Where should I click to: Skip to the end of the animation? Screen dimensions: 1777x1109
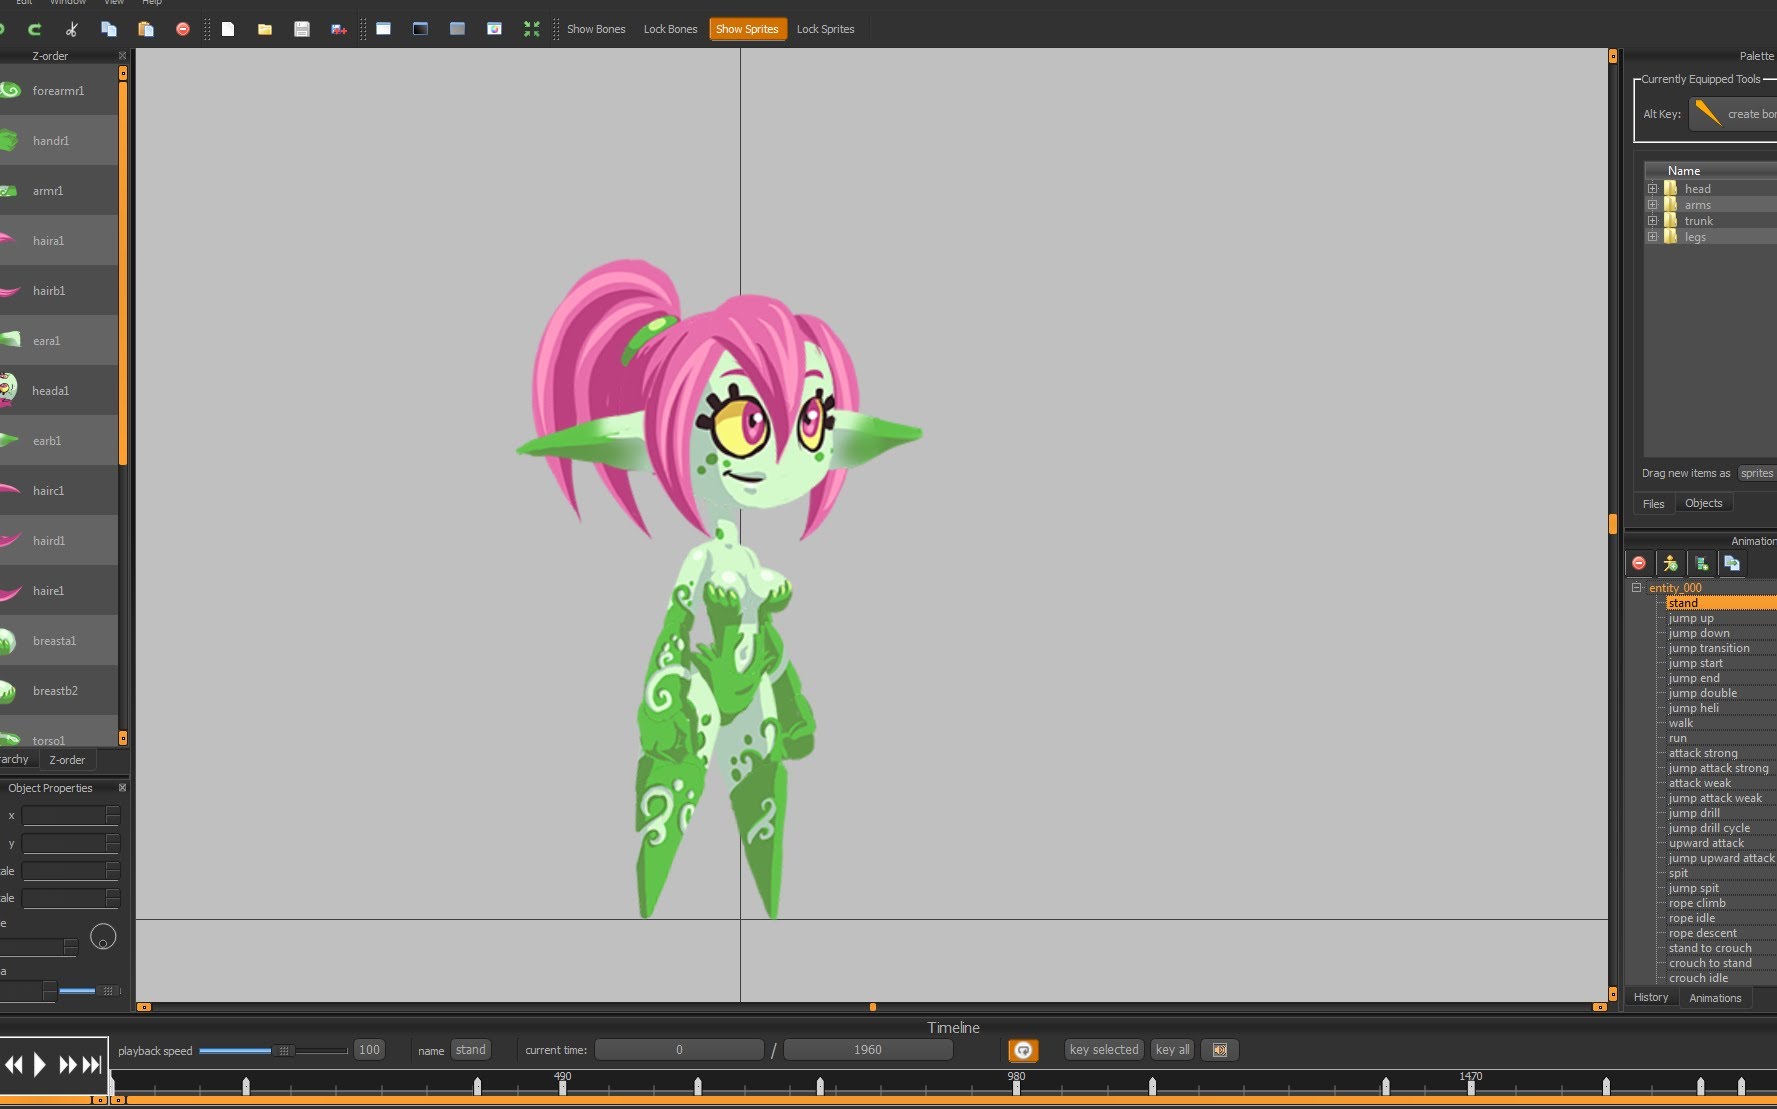pyautogui.click(x=92, y=1064)
